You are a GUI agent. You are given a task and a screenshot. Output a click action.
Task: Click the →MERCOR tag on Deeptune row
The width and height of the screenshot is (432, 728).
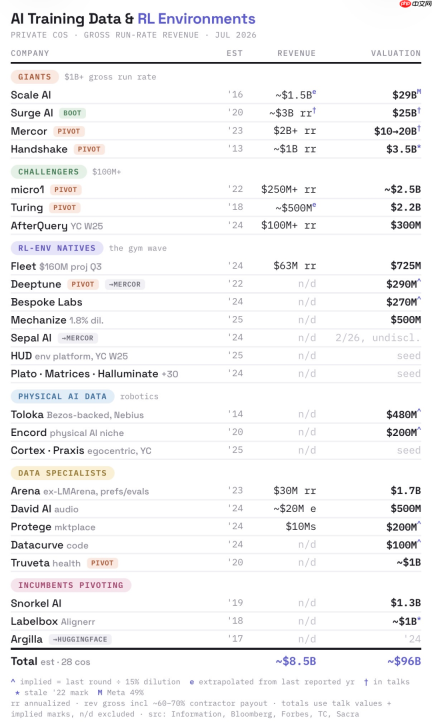124,284
